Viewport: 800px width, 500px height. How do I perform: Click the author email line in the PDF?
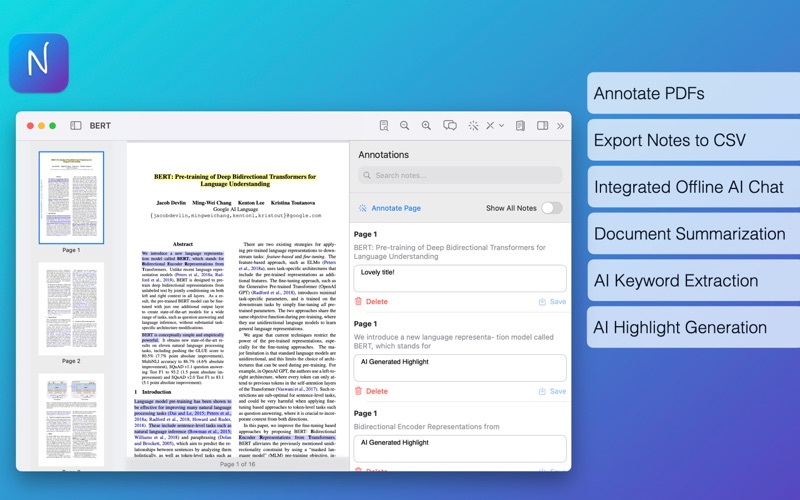point(236,216)
